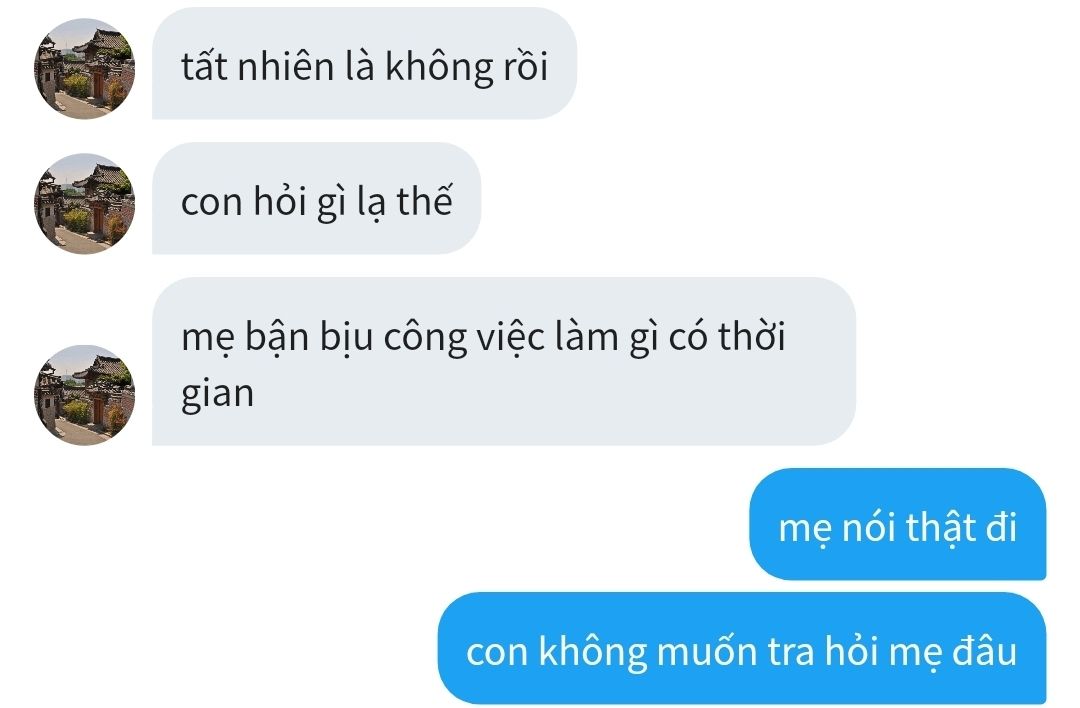
Task: Click the word "tất" at first message start
Action: (204, 67)
